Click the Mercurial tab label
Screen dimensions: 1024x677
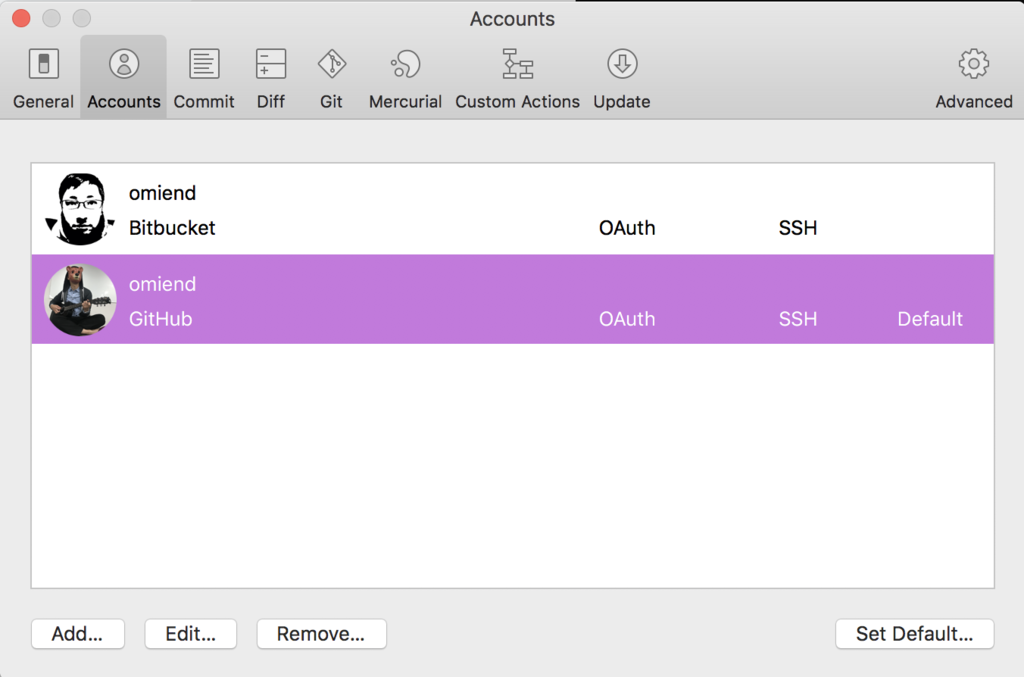point(406,102)
